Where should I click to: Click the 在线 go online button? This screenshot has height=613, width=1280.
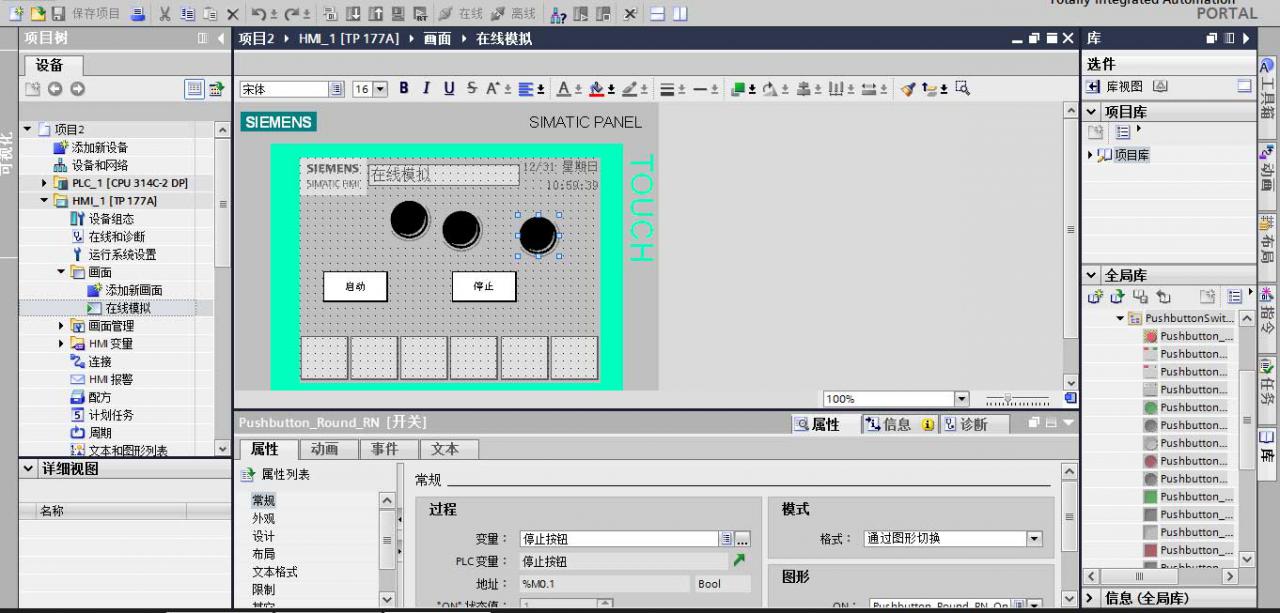pyautogui.click(x=460, y=14)
